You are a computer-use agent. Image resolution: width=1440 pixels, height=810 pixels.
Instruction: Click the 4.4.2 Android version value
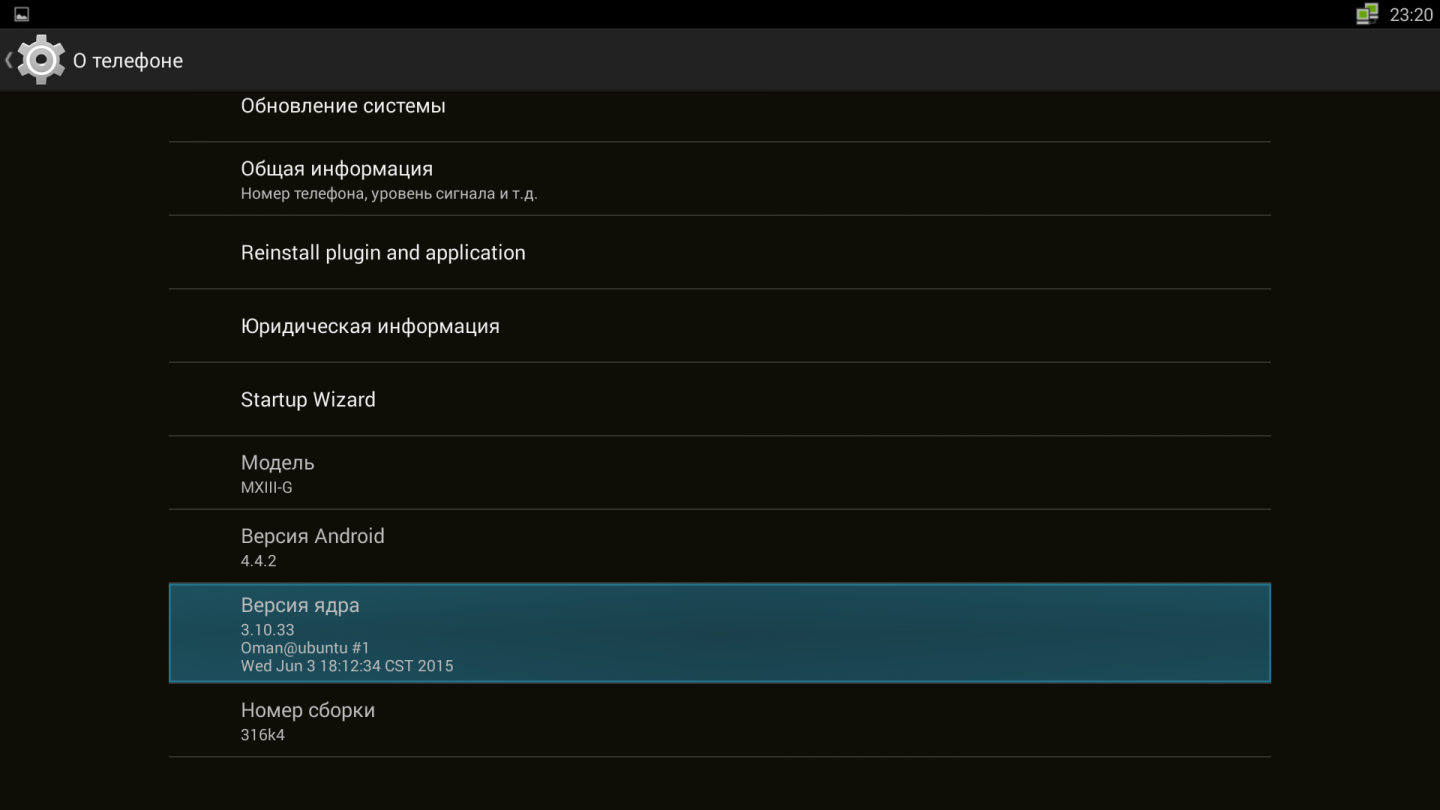(258, 561)
